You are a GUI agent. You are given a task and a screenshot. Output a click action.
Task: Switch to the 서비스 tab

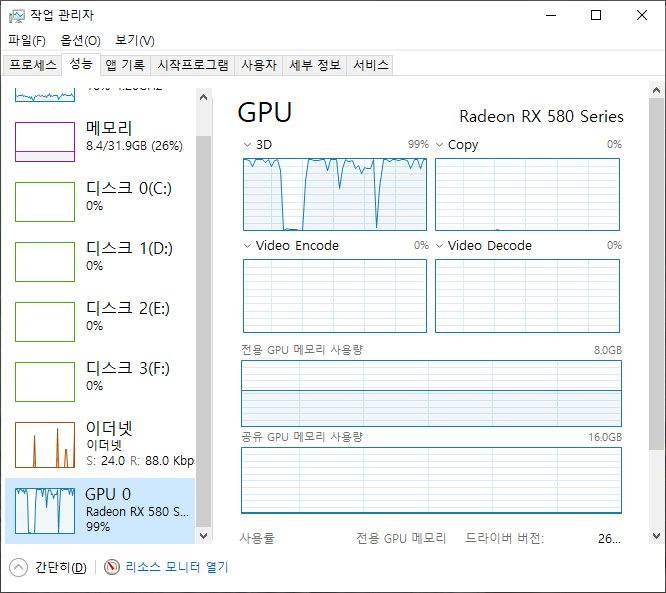[370, 65]
